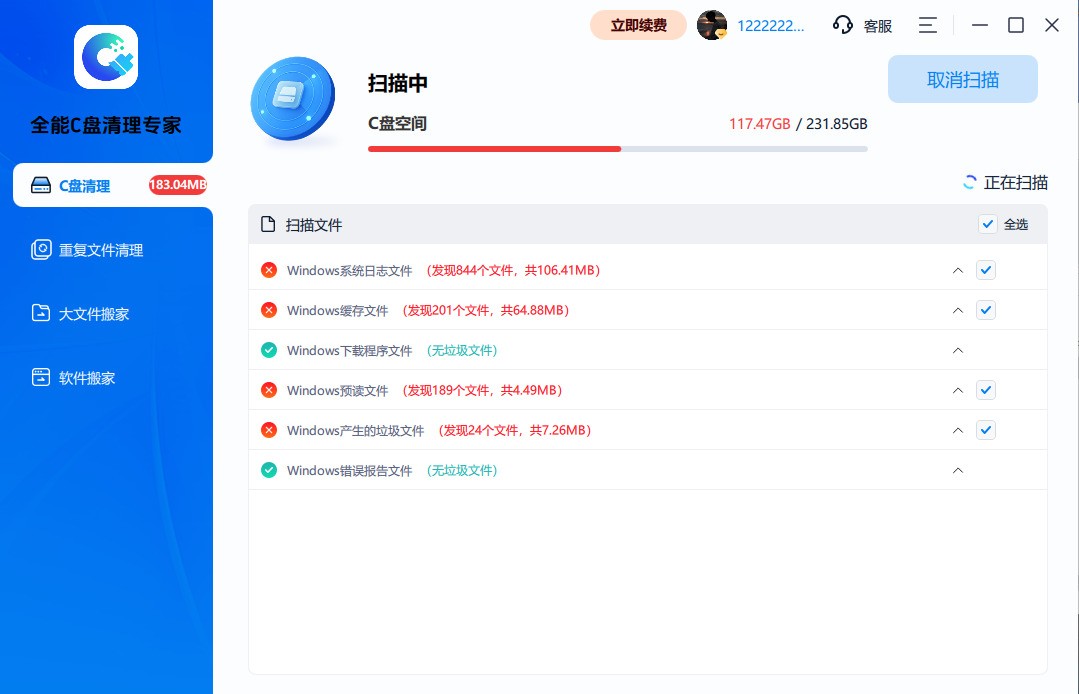Click the app logo icon in sidebar
Viewport: 1079px width, 694px height.
(106, 57)
